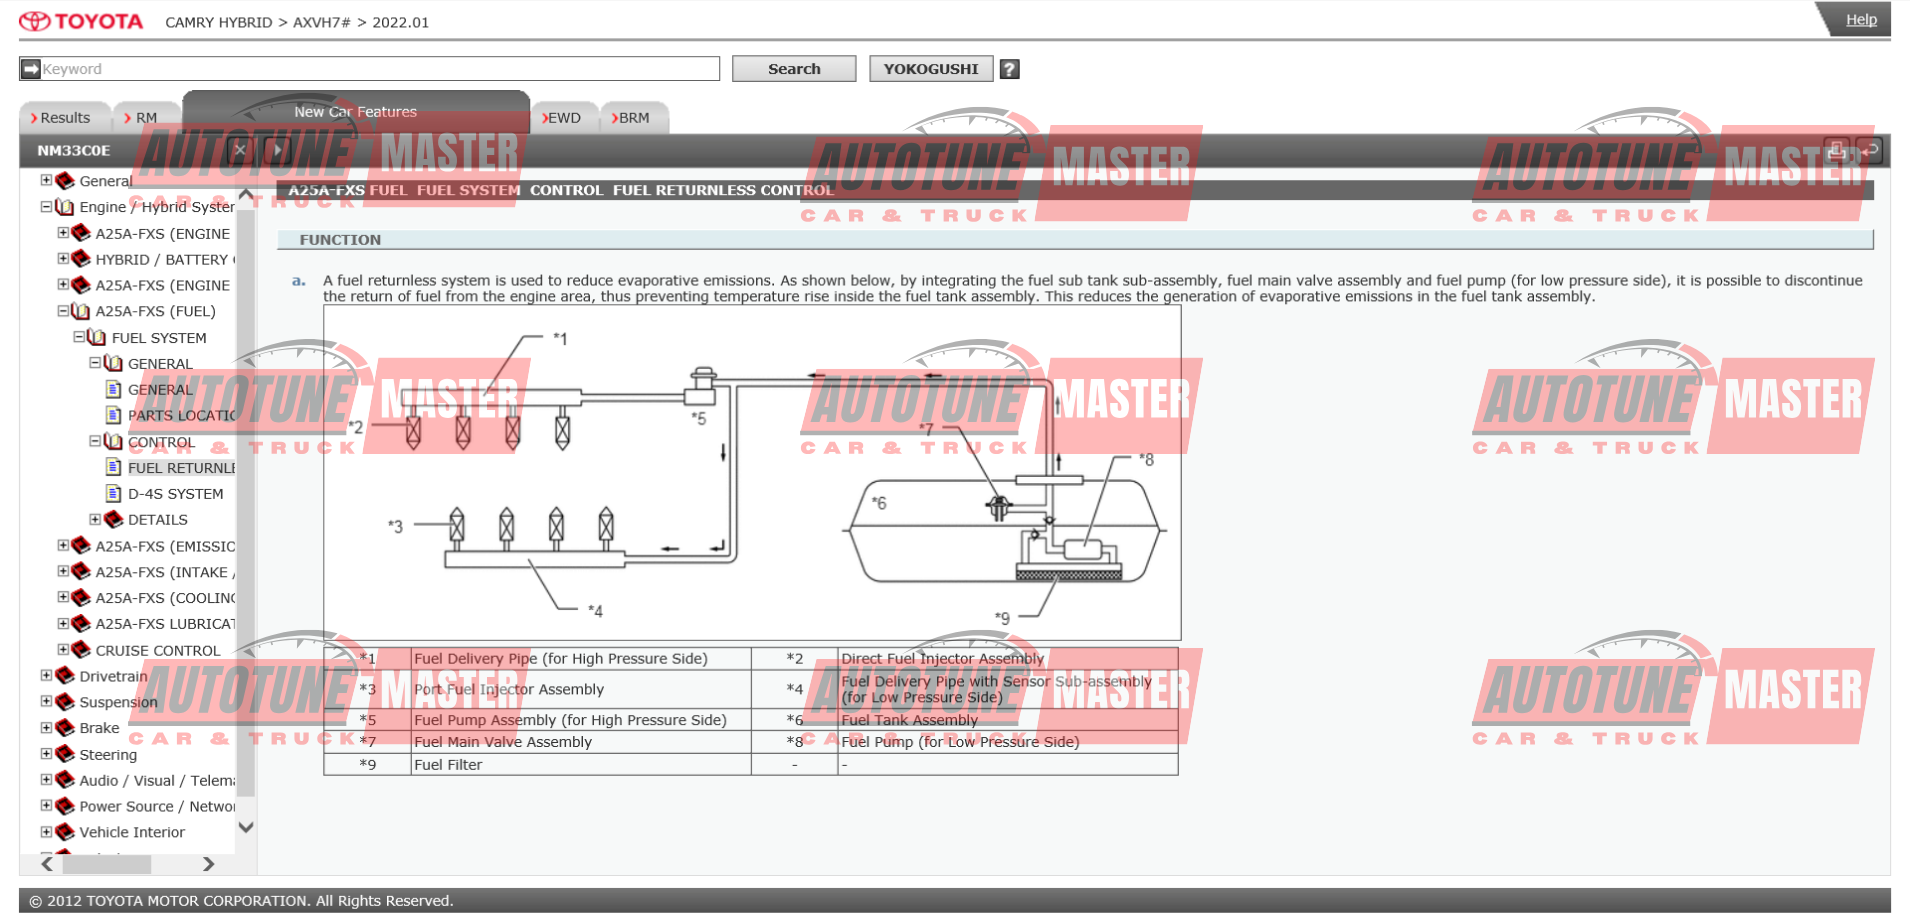Click the arrow icon beside Keyword field
Screen dimensions: 1910x921
(x=31, y=69)
